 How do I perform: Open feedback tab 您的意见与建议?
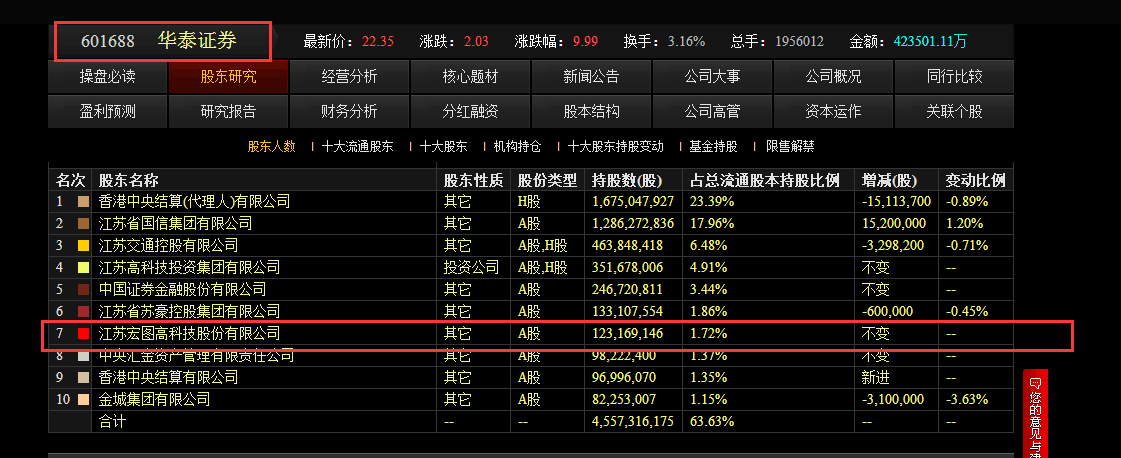(x=1035, y=414)
